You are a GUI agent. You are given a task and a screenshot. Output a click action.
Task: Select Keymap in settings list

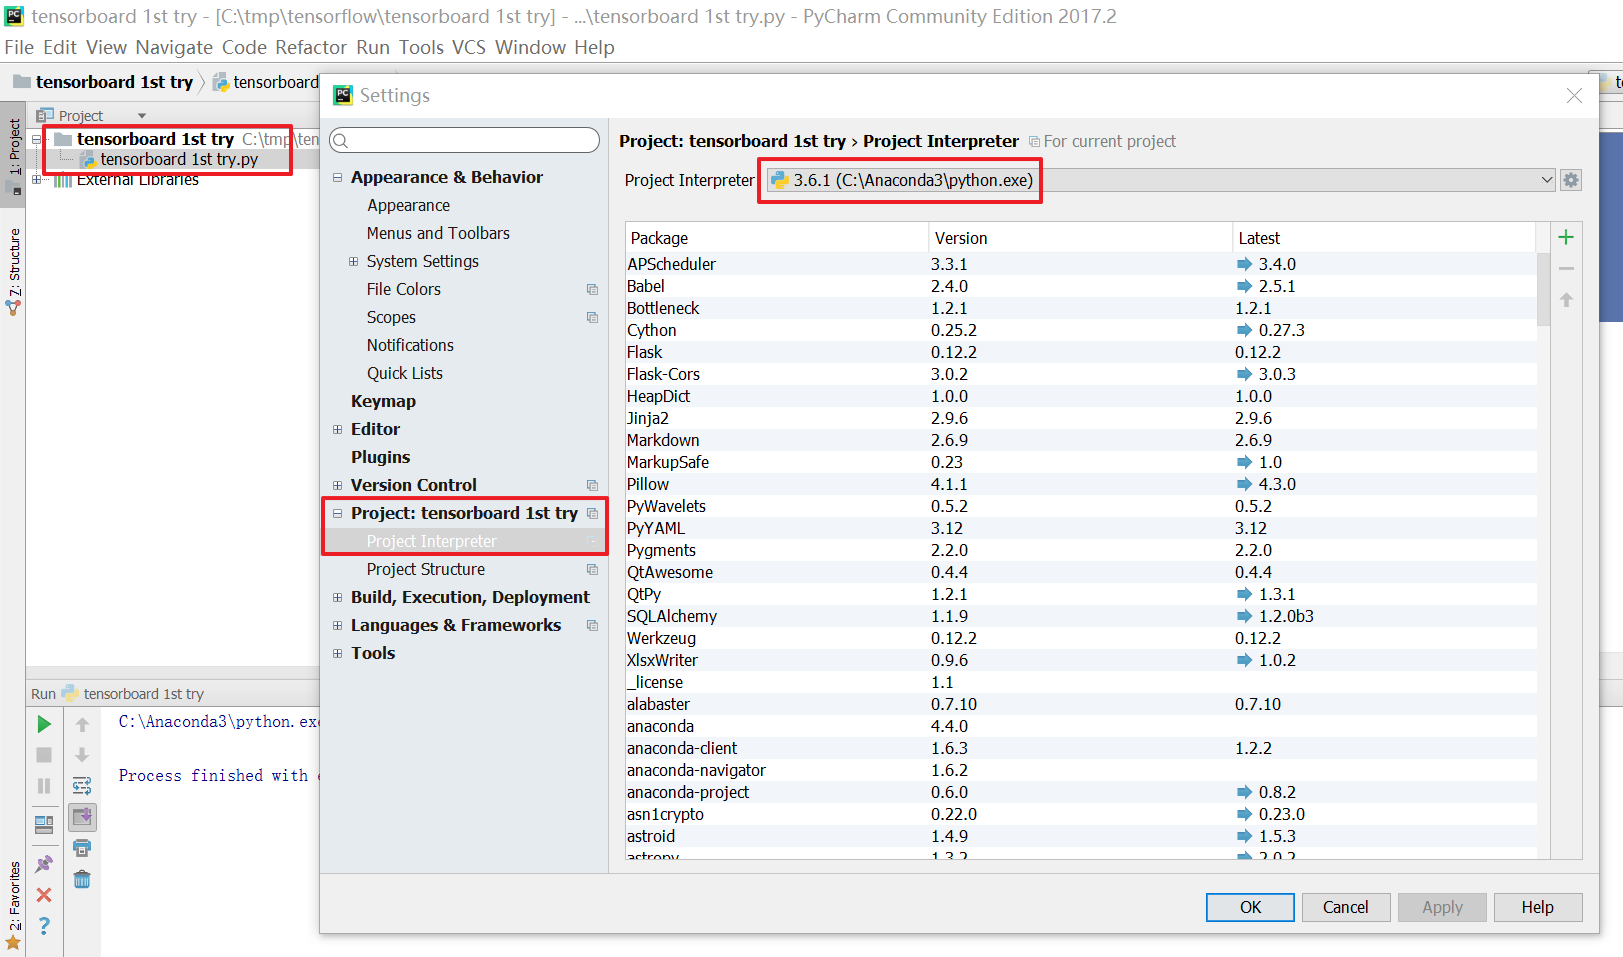(383, 401)
